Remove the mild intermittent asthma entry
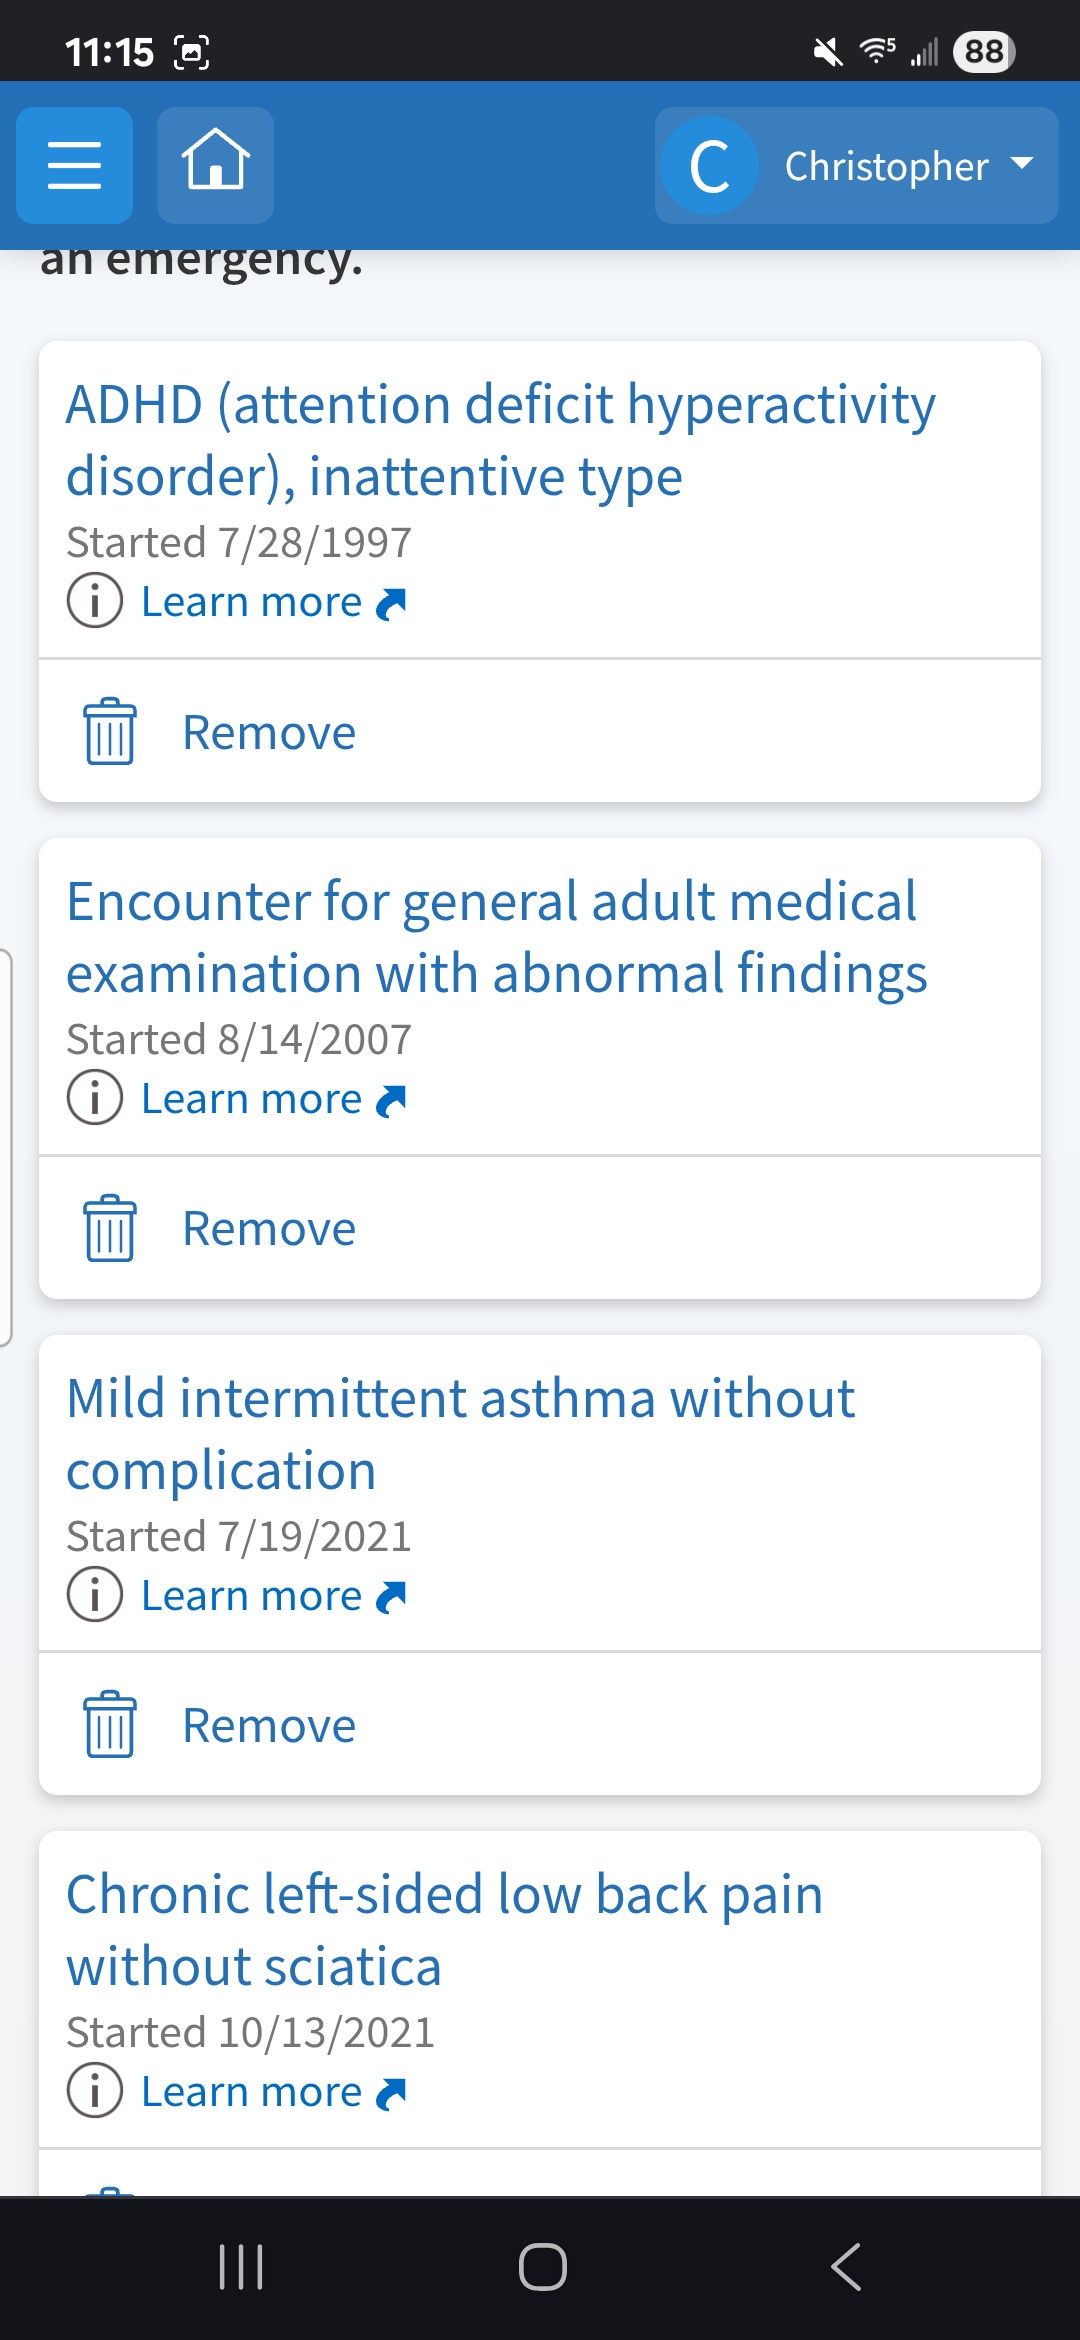 click(268, 1725)
